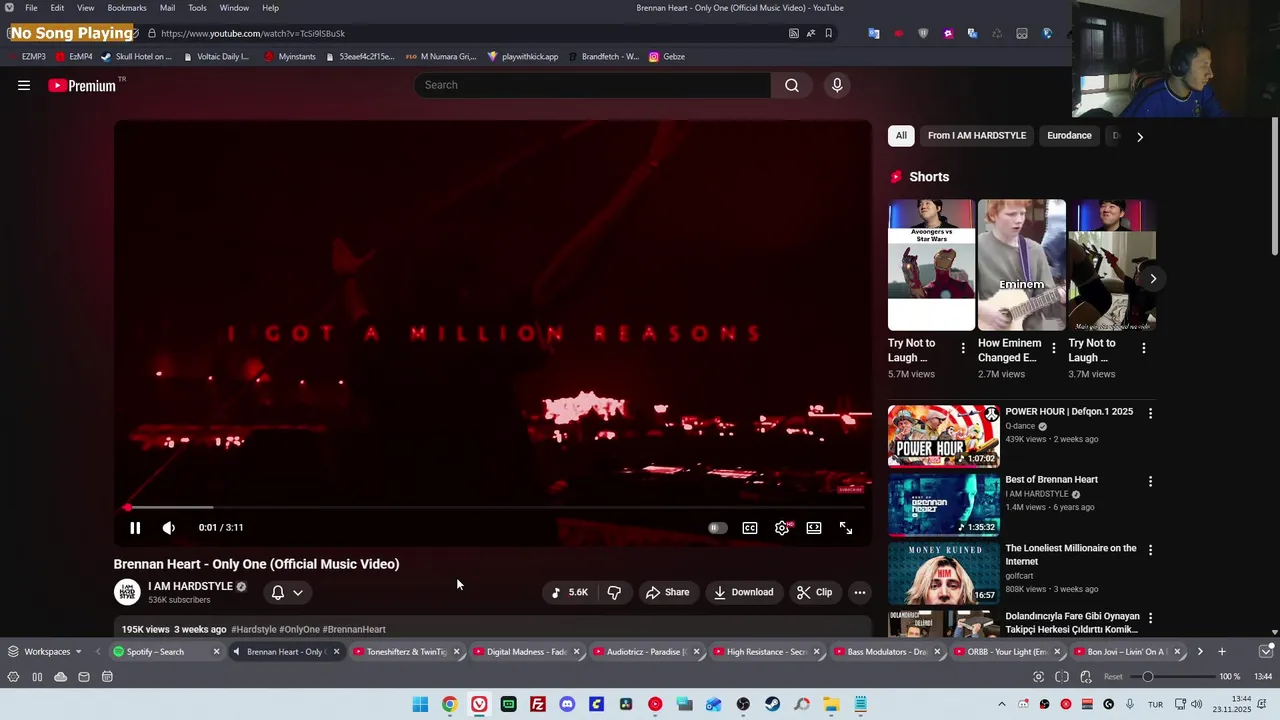Open FileZilla from the taskbar
The height and width of the screenshot is (720, 1280).
click(x=538, y=705)
